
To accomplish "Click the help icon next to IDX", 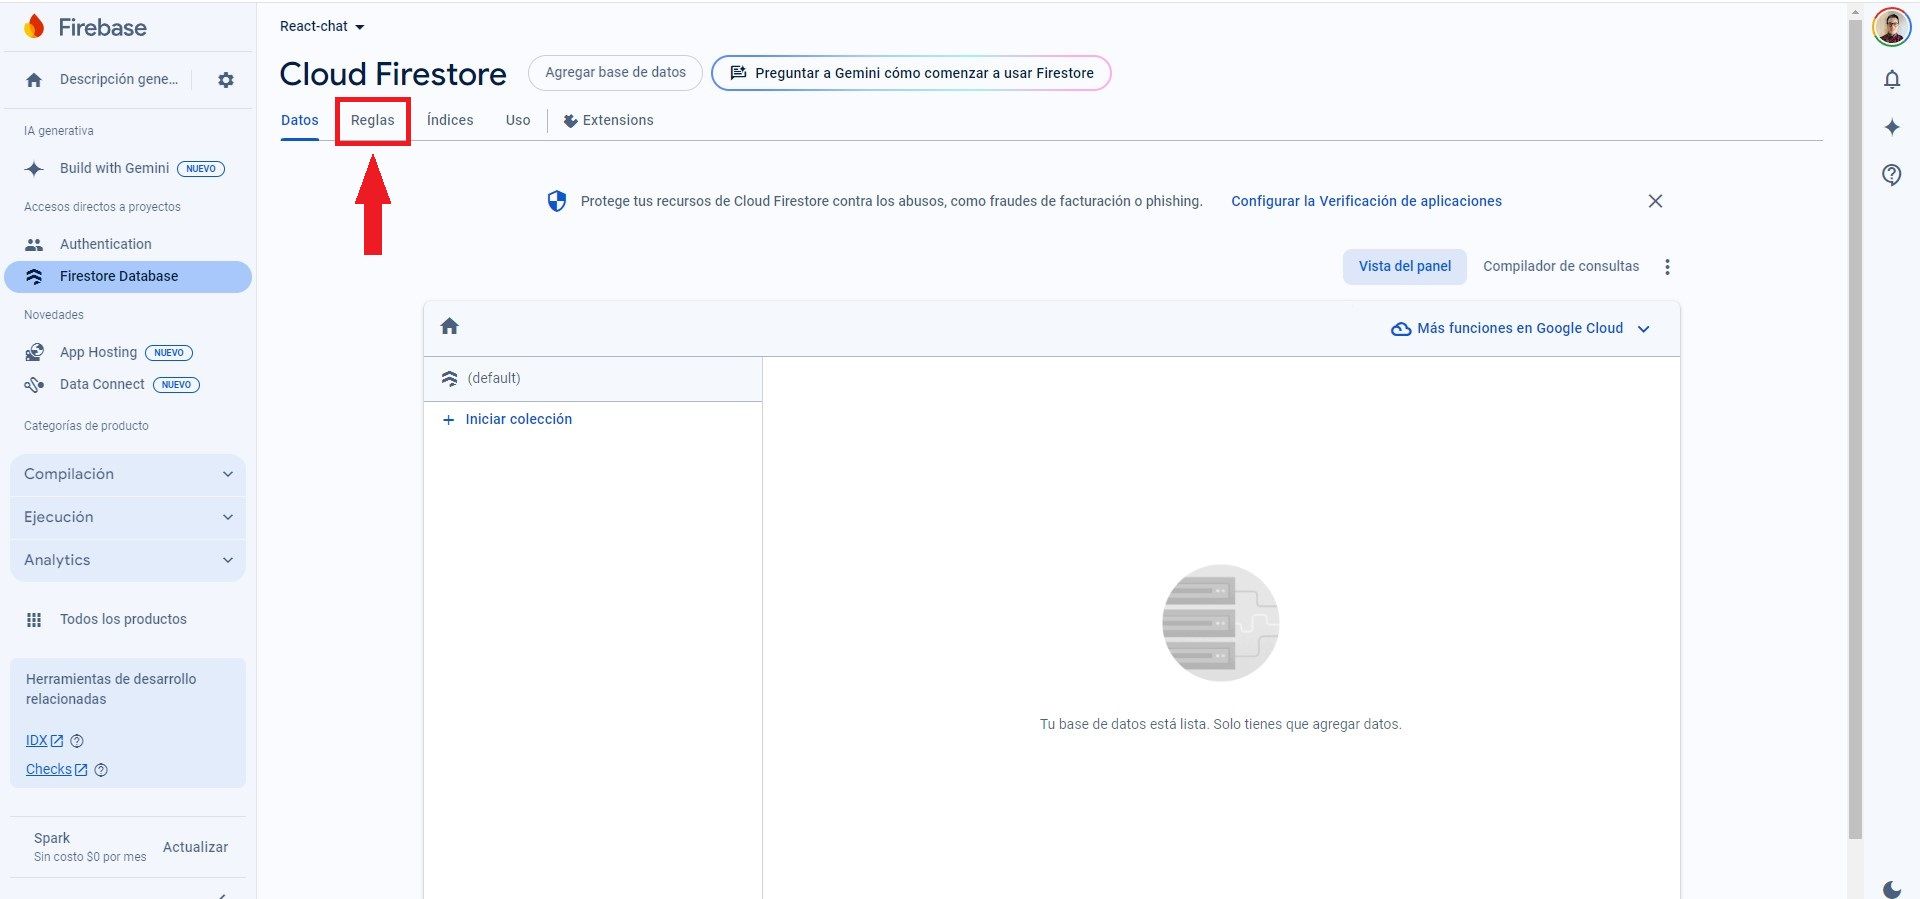I will (77, 741).
